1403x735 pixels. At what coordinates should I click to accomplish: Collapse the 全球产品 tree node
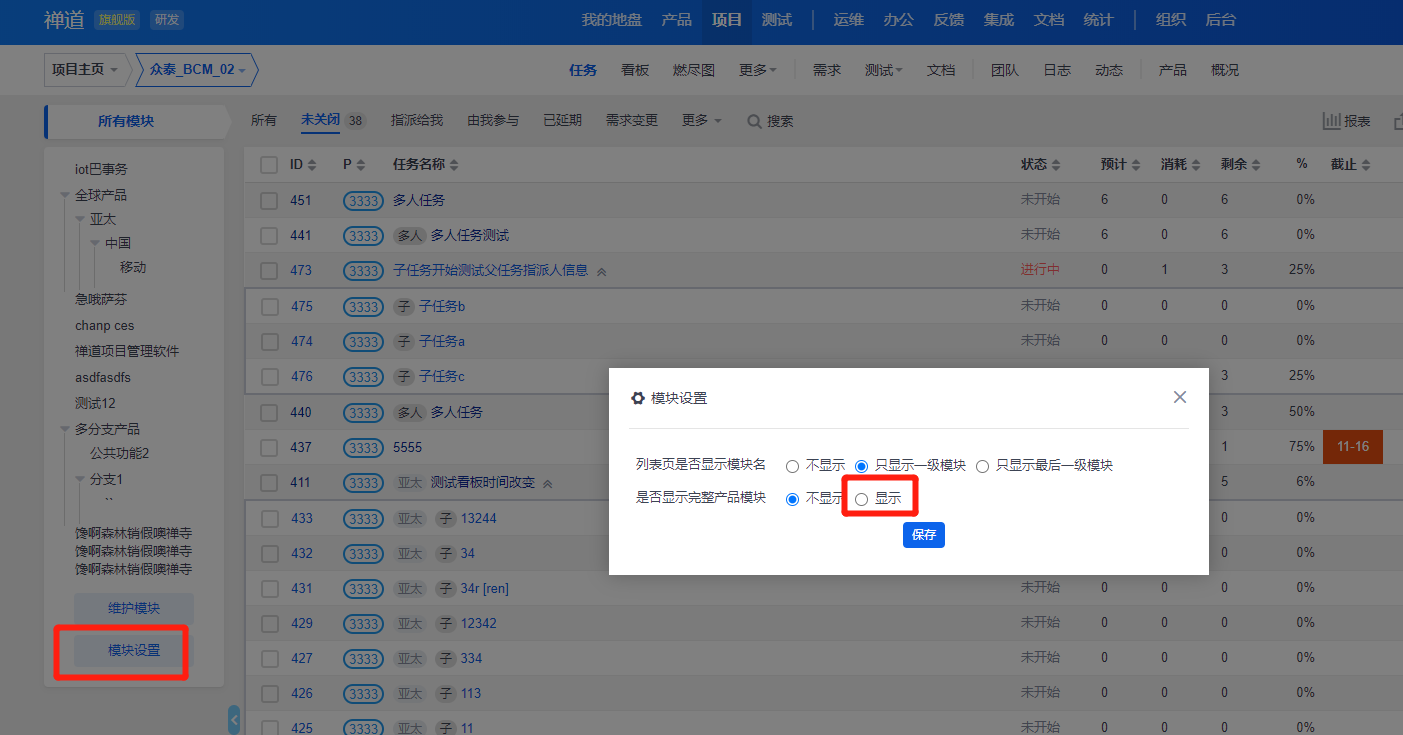pos(65,196)
